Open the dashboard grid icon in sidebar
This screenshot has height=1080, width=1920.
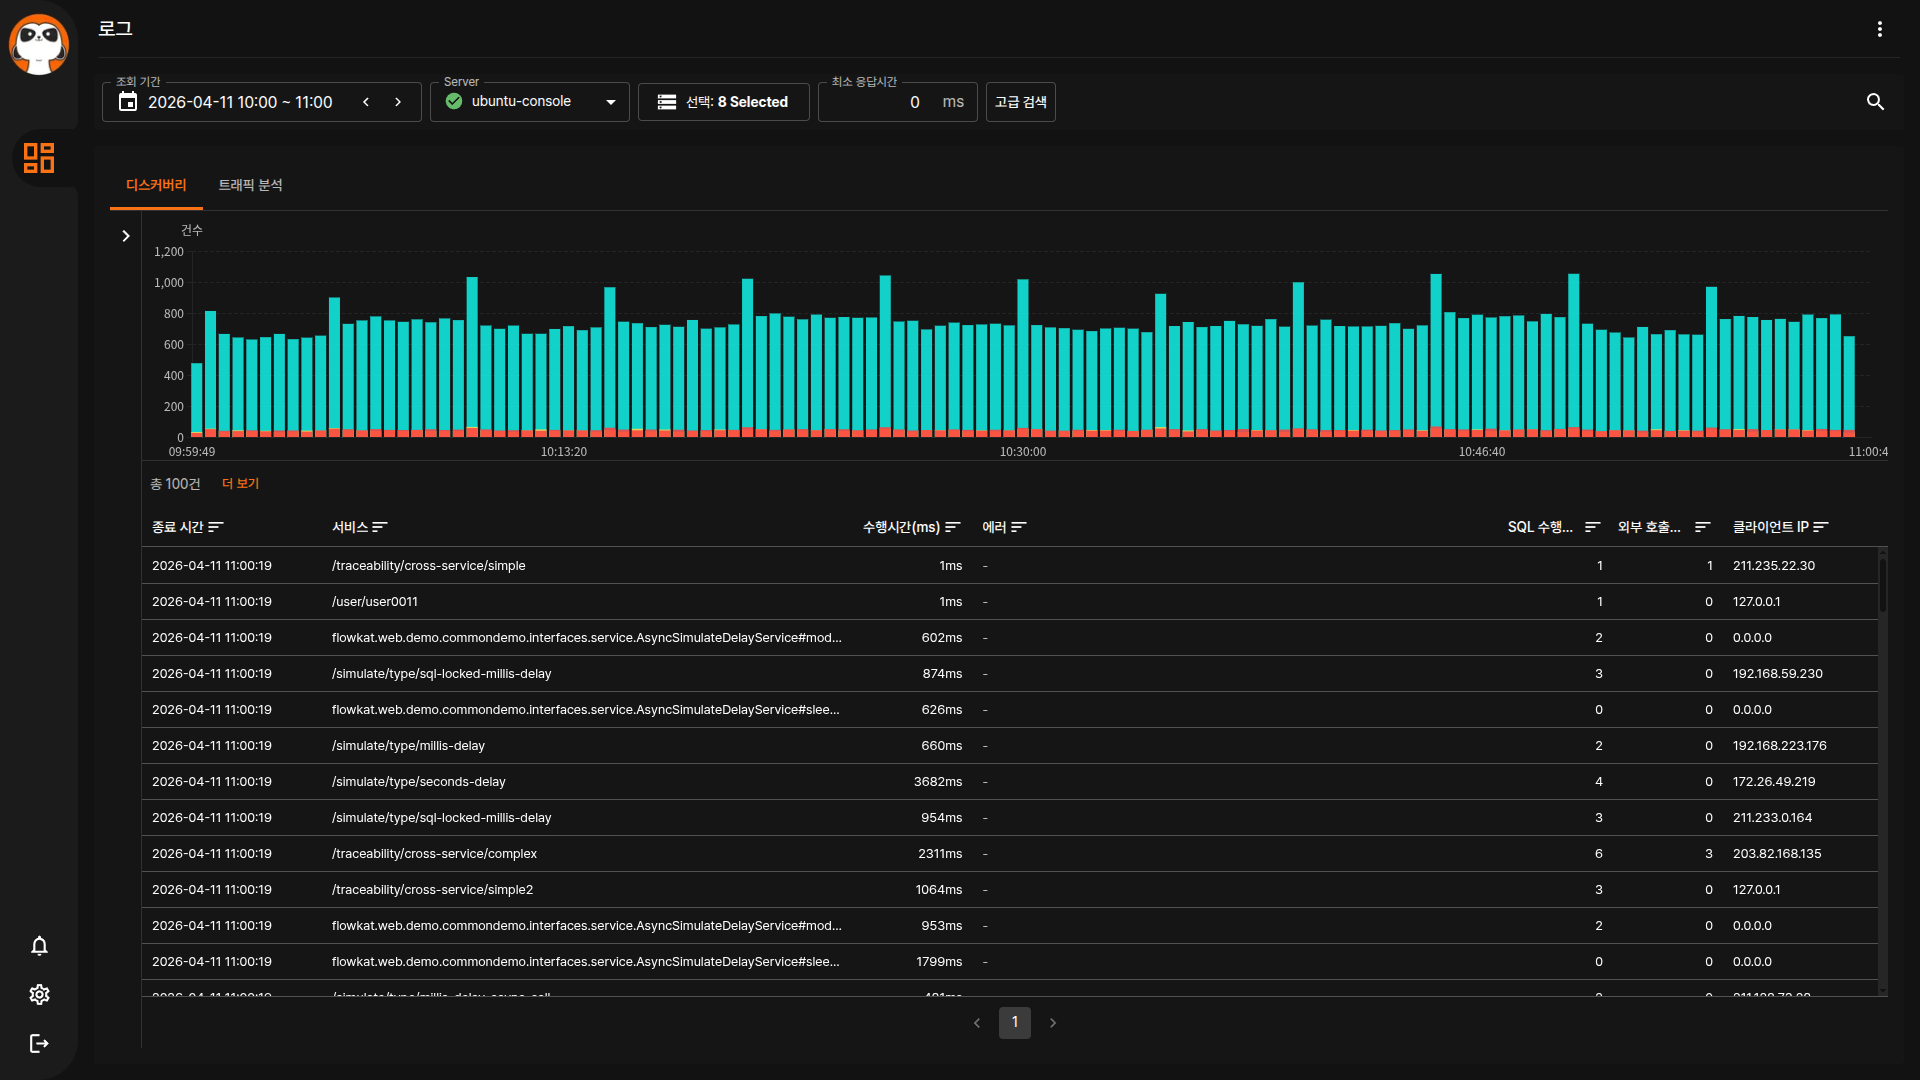click(39, 158)
